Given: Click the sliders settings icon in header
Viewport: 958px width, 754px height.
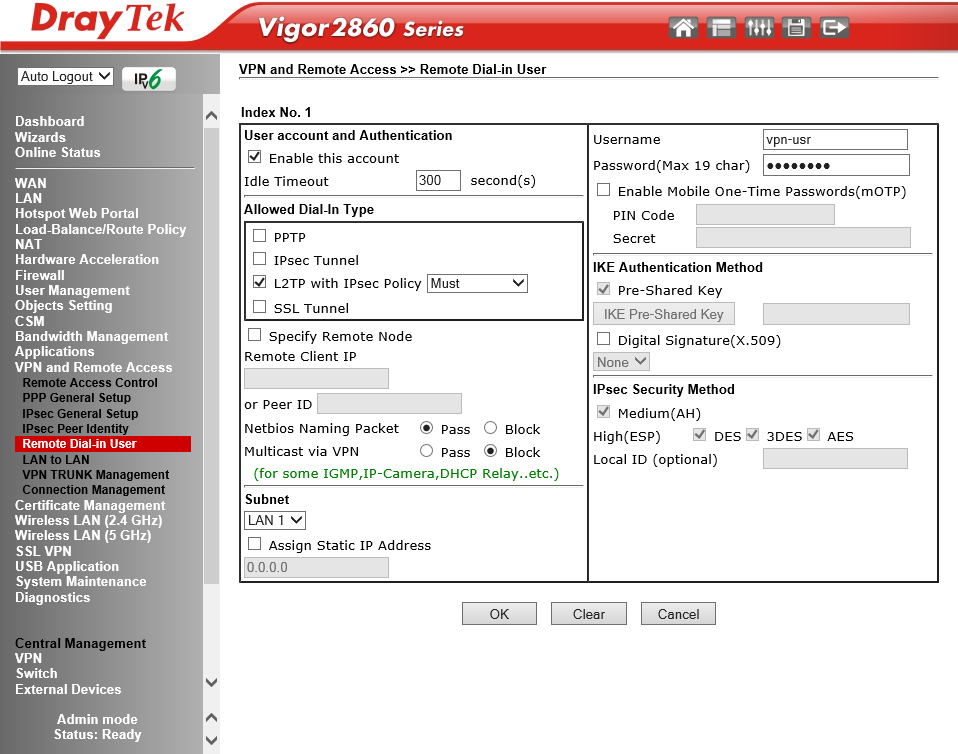Looking at the screenshot, I should pos(759,28).
